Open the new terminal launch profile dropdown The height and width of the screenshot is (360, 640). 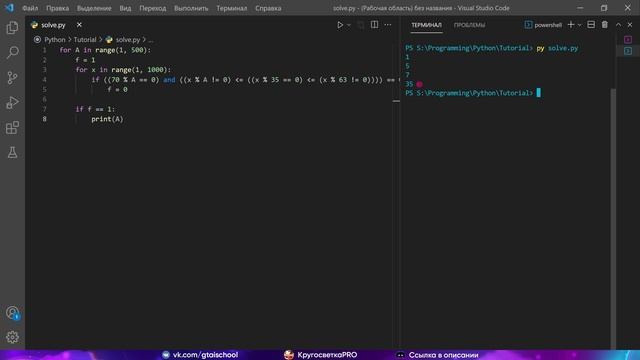point(580,25)
